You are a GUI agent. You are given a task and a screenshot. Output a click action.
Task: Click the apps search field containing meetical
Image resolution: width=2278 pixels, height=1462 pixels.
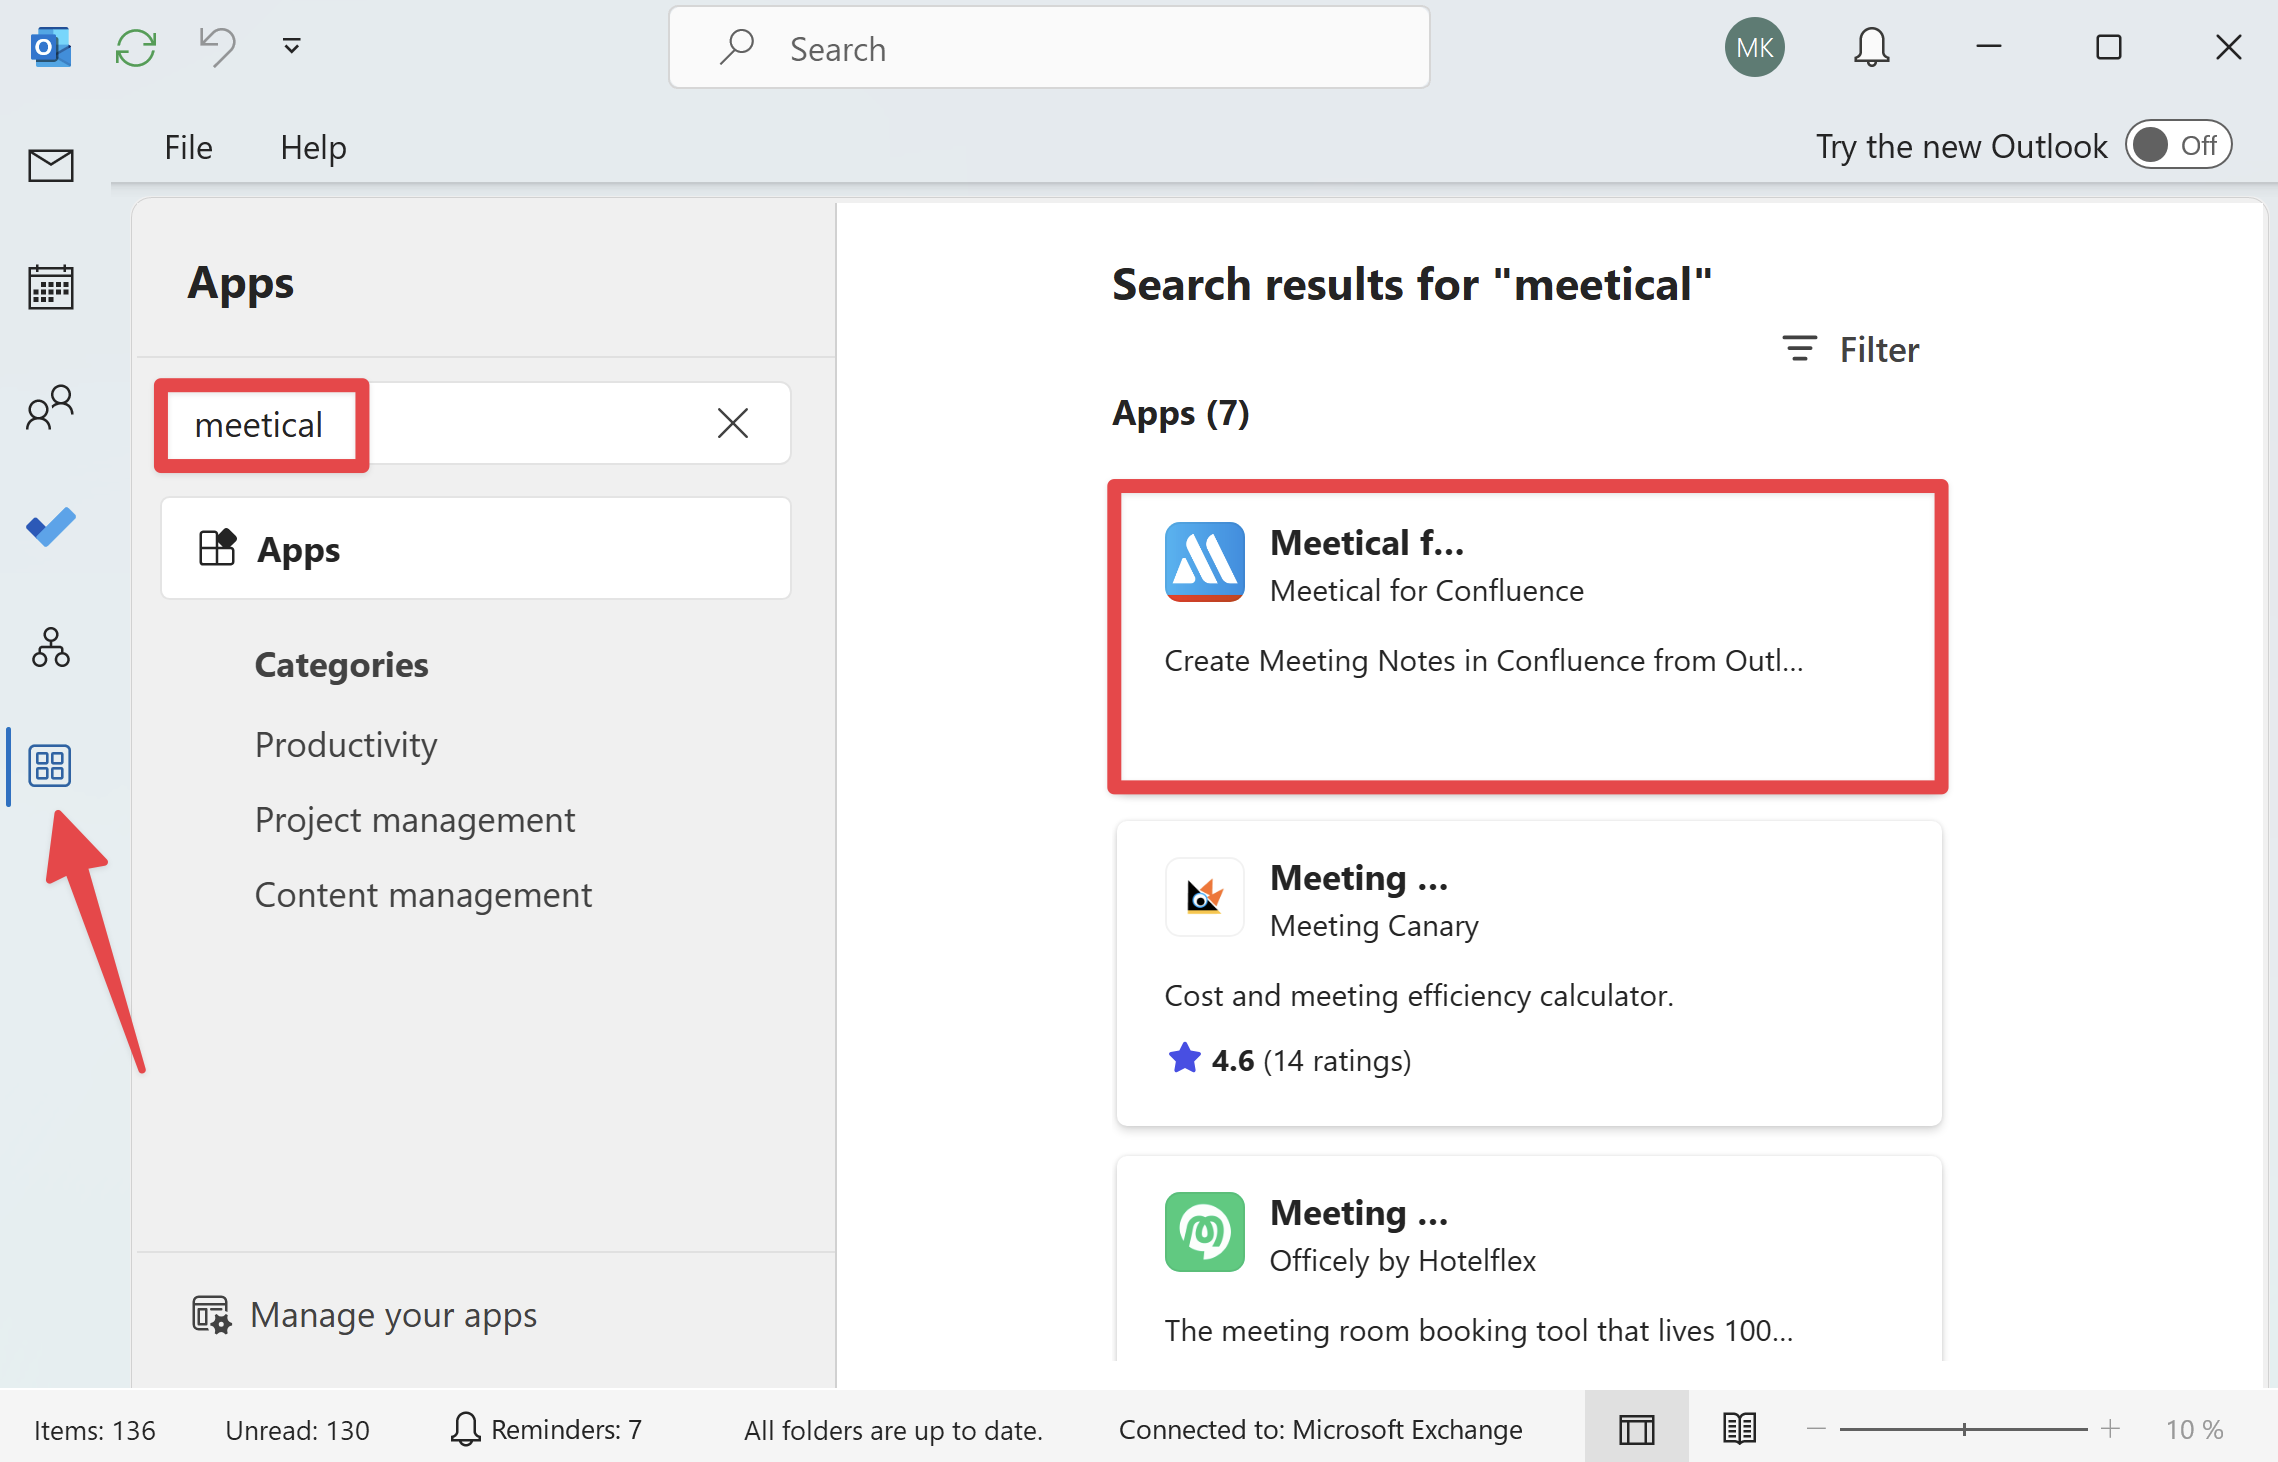tap(476, 423)
